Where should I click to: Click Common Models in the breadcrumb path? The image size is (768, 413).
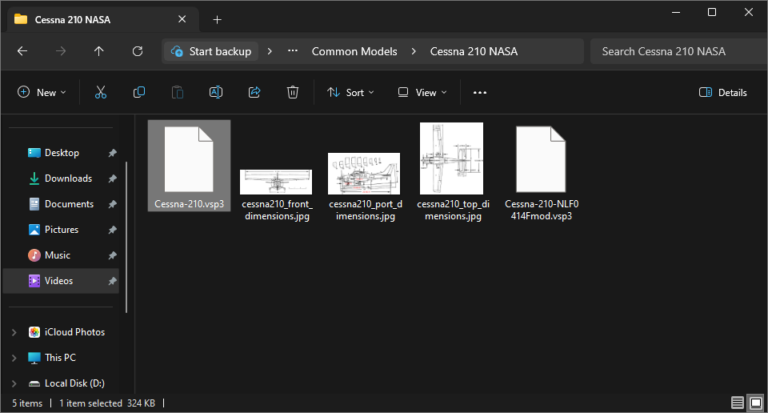[354, 51]
